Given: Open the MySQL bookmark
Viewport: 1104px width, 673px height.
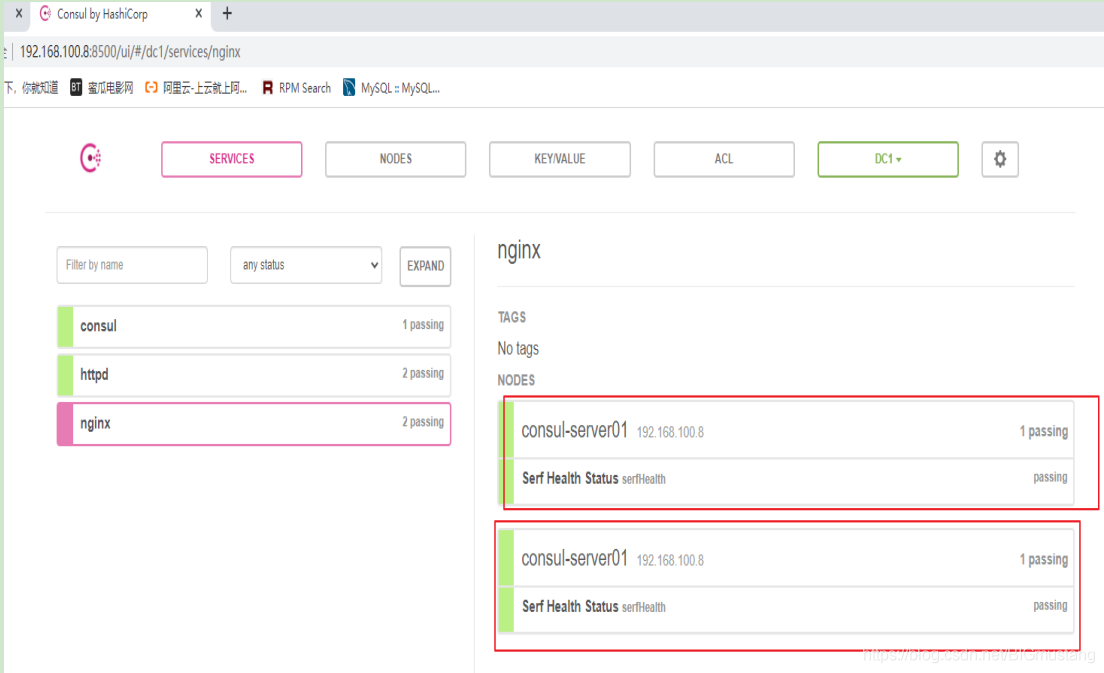Looking at the screenshot, I should tap(391, 88).
